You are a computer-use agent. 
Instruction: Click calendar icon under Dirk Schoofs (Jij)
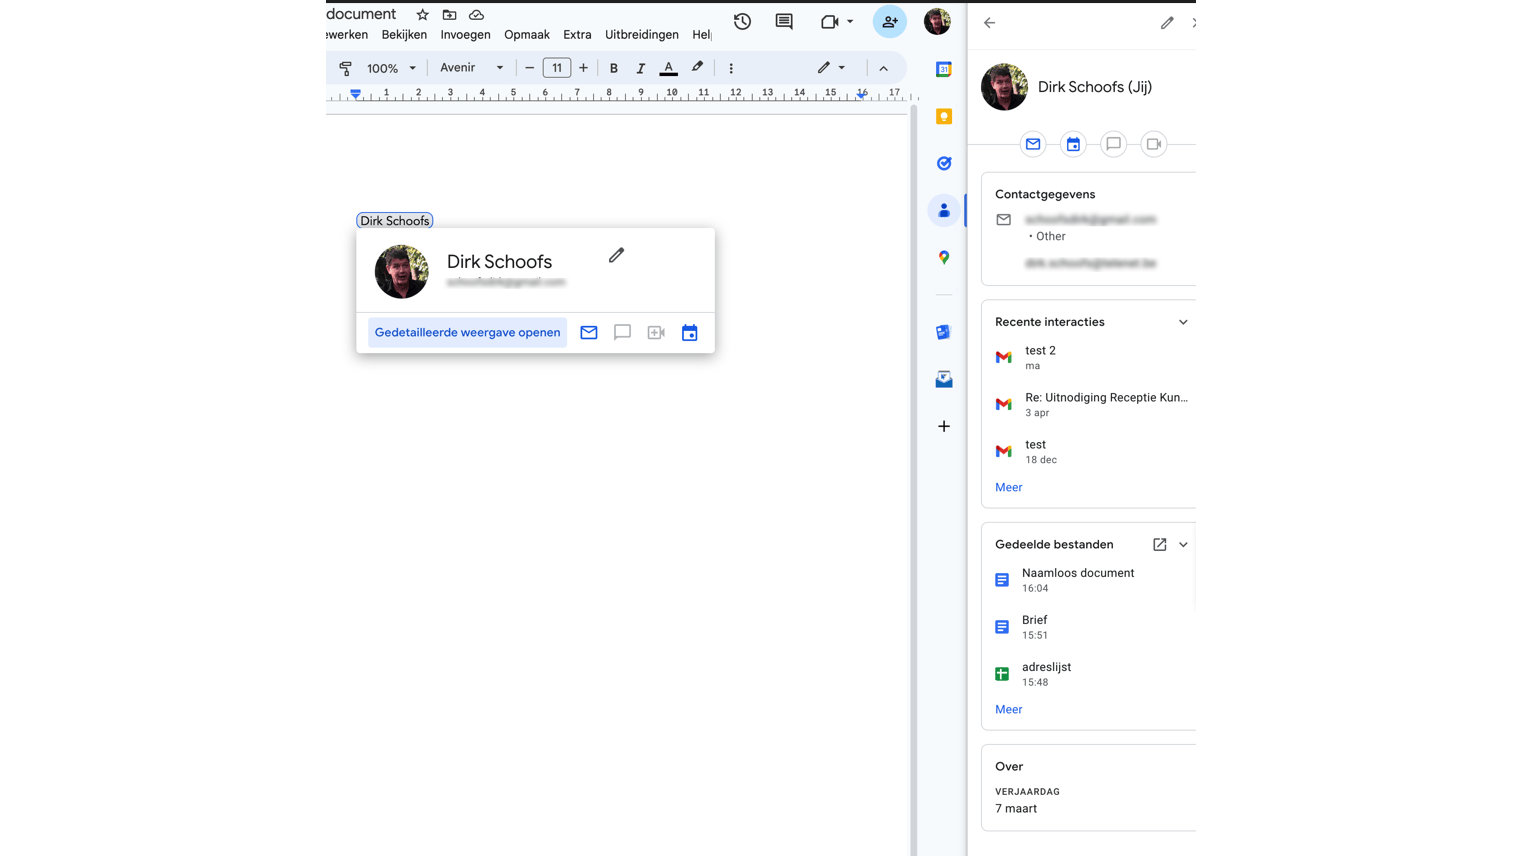[1073, 144]
